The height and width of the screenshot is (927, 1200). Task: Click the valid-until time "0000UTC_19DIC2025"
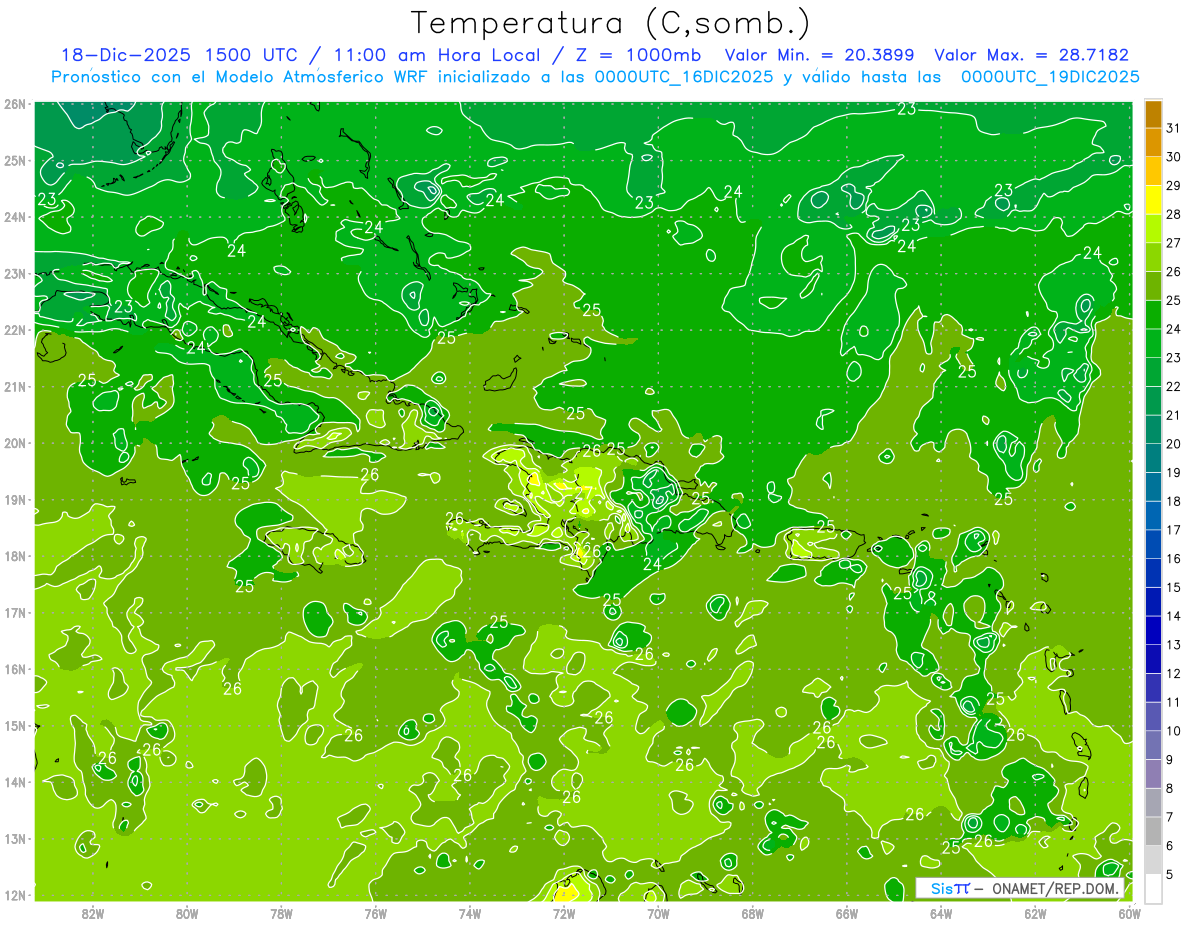click(x=1050, y=77)
